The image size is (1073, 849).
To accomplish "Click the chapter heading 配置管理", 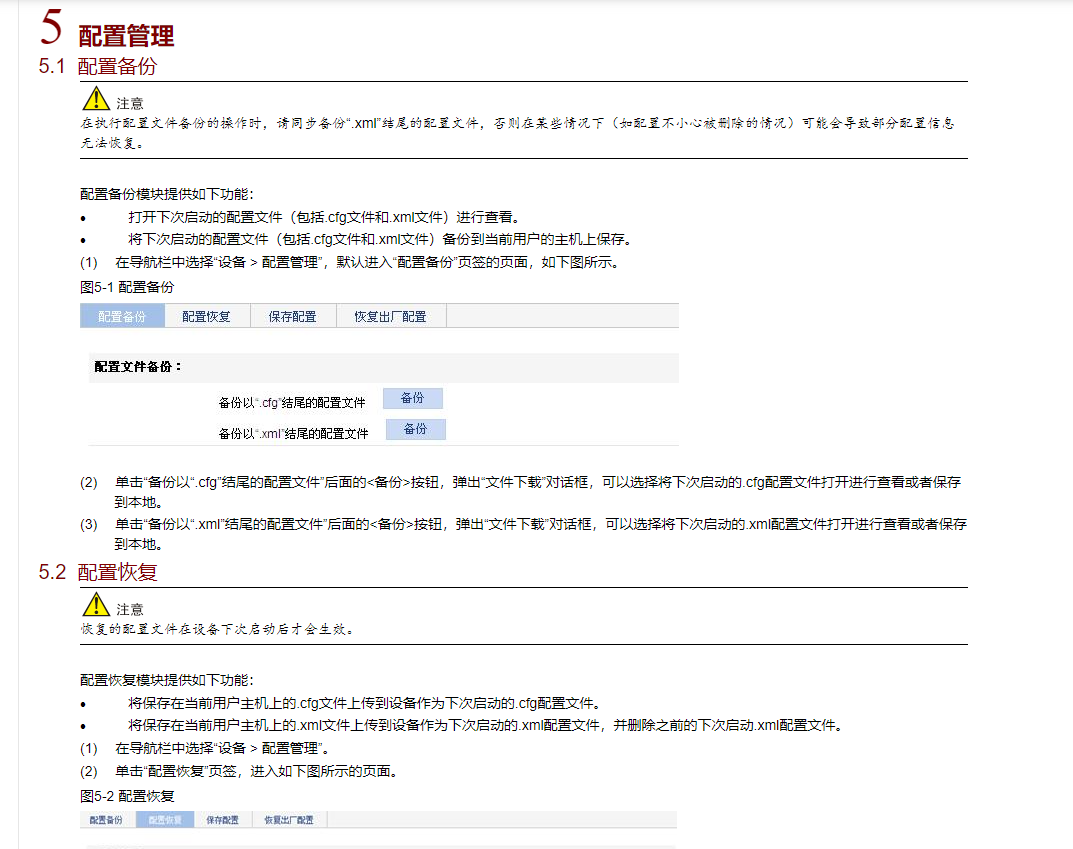I will [x=127, y=36].
